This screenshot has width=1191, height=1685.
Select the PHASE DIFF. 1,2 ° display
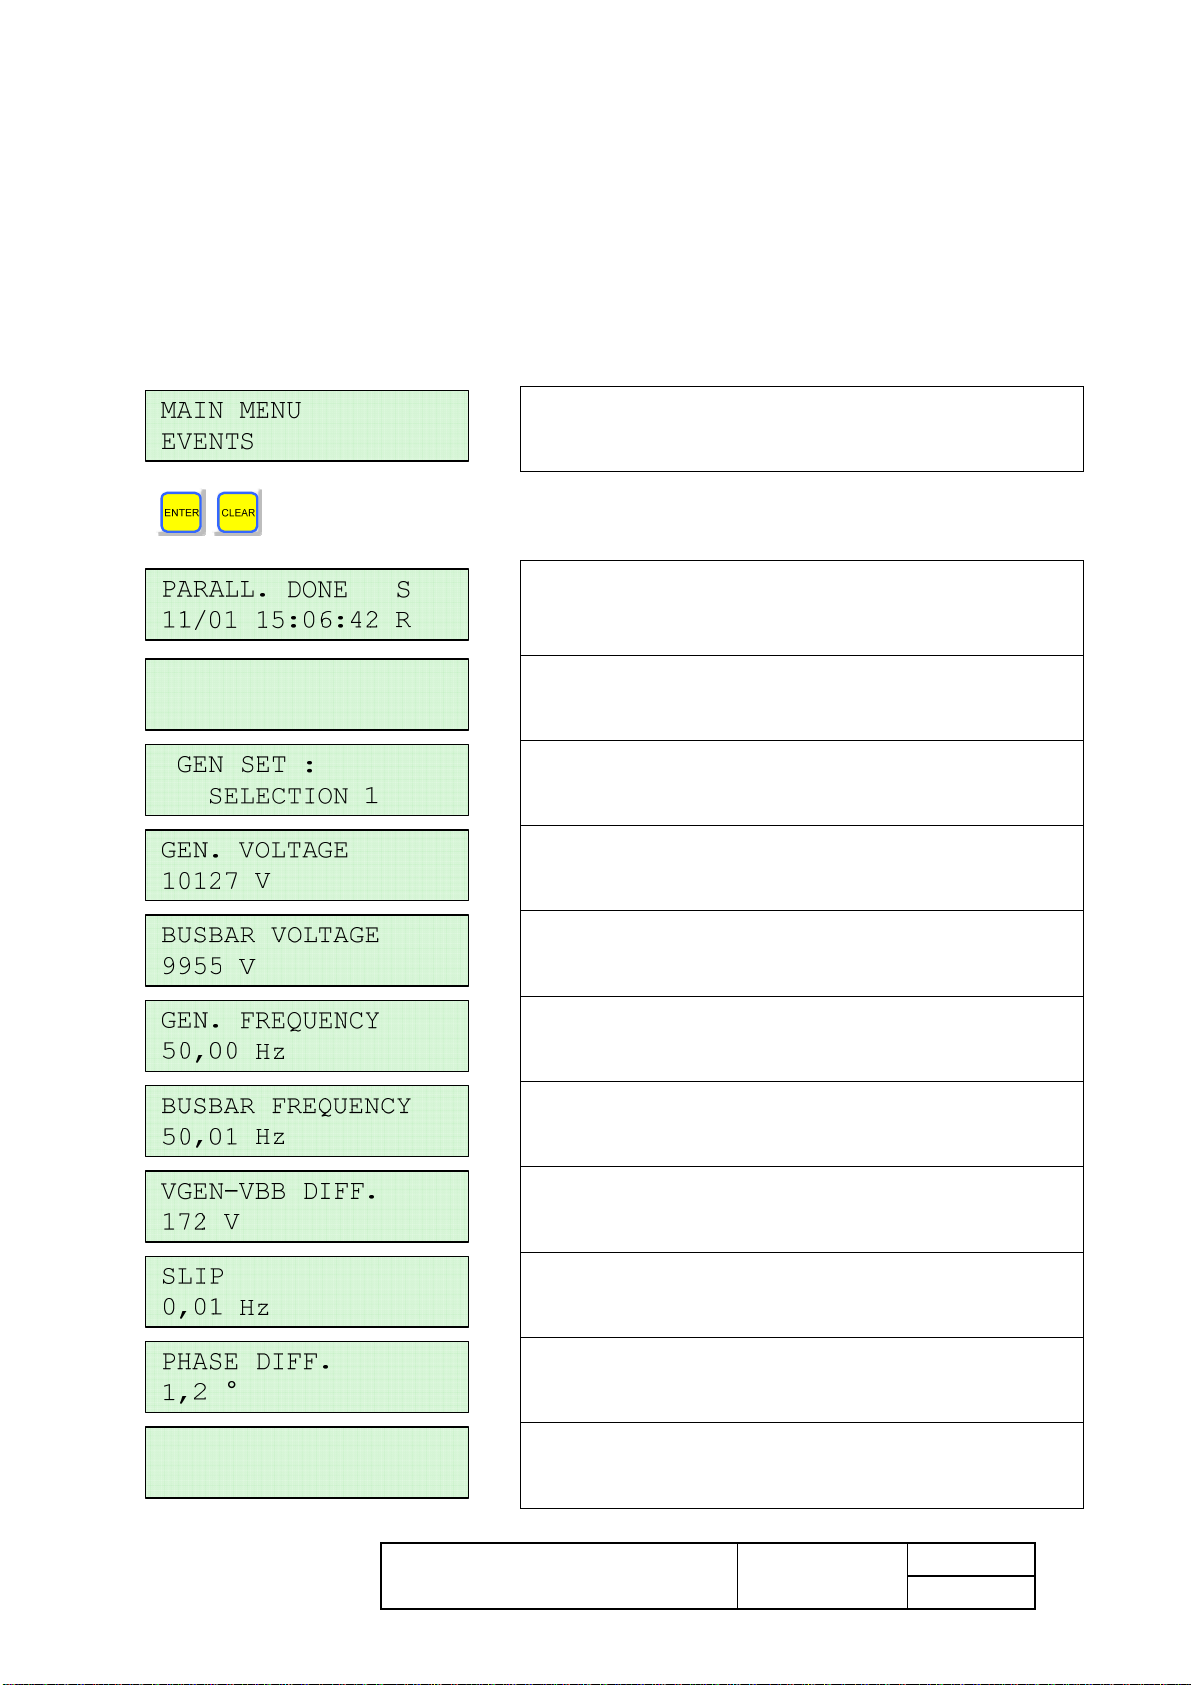[307, 1377]
